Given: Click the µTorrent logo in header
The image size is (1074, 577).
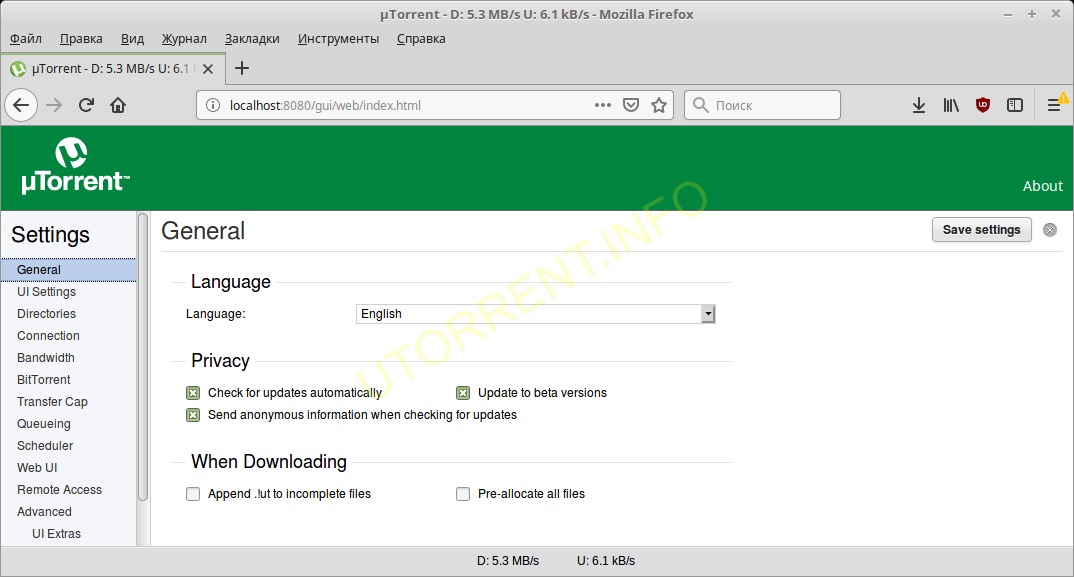Looking at the screenshot, I should 74,165.
